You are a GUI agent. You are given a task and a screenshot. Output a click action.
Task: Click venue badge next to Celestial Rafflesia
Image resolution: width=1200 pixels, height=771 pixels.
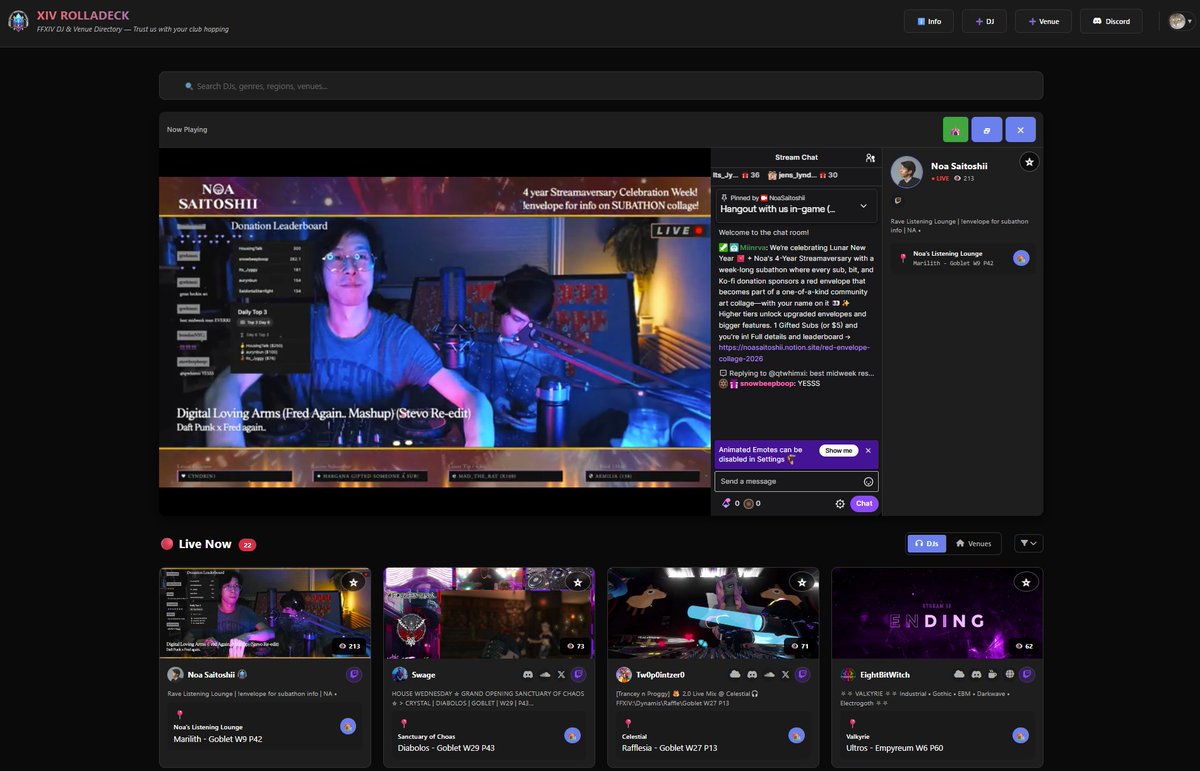click(796, 735)
